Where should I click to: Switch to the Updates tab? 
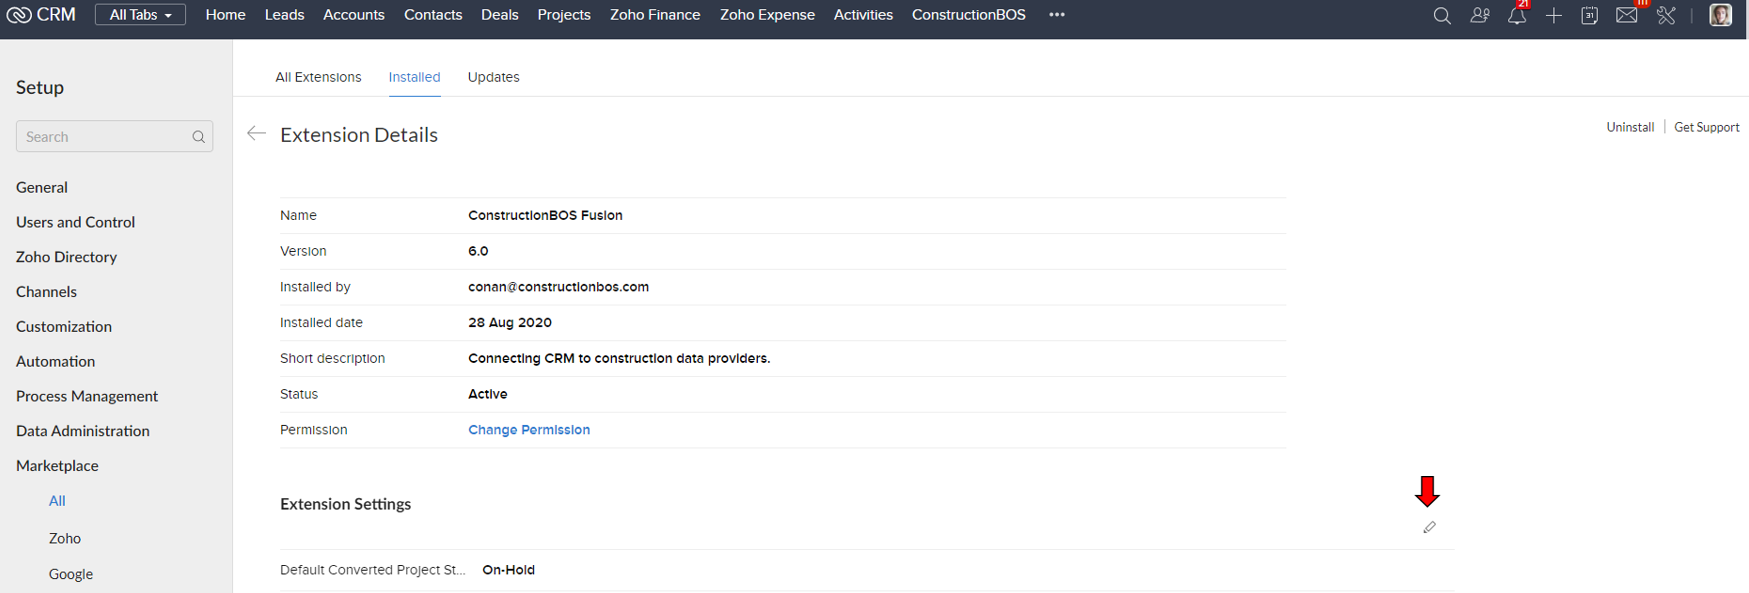click(493, 77)
